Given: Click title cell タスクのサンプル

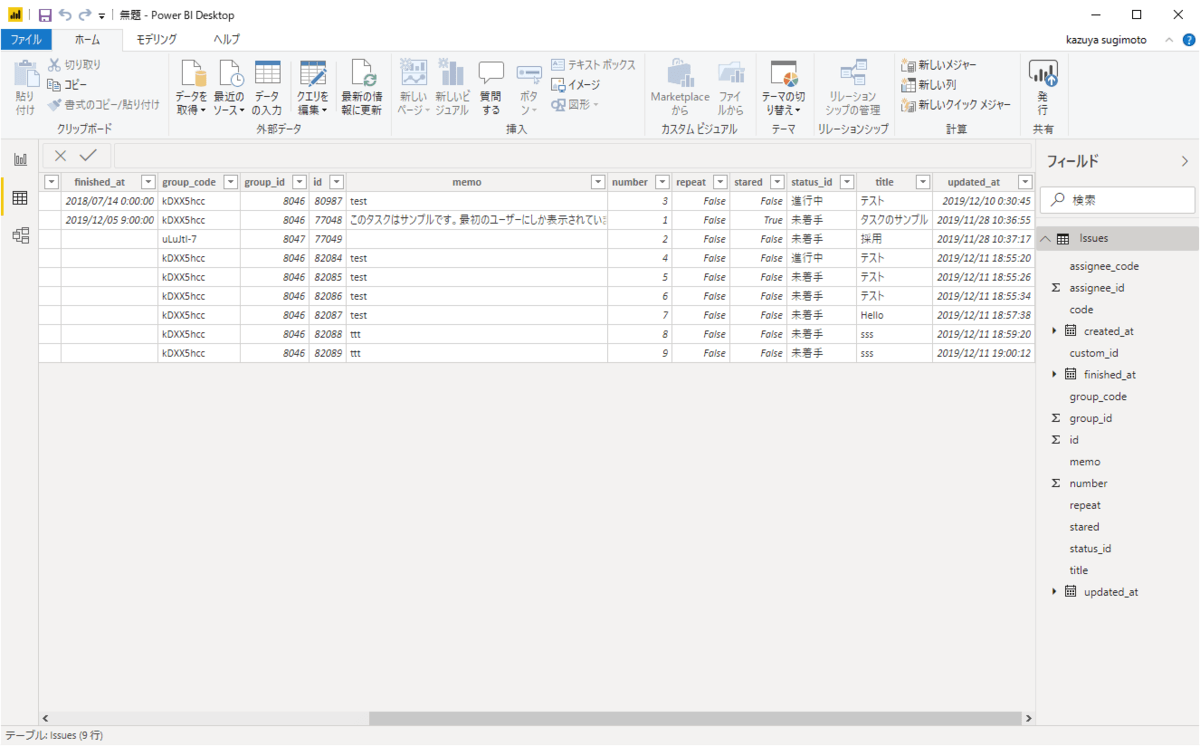Looking at the screenshot, I should point(894,220).
